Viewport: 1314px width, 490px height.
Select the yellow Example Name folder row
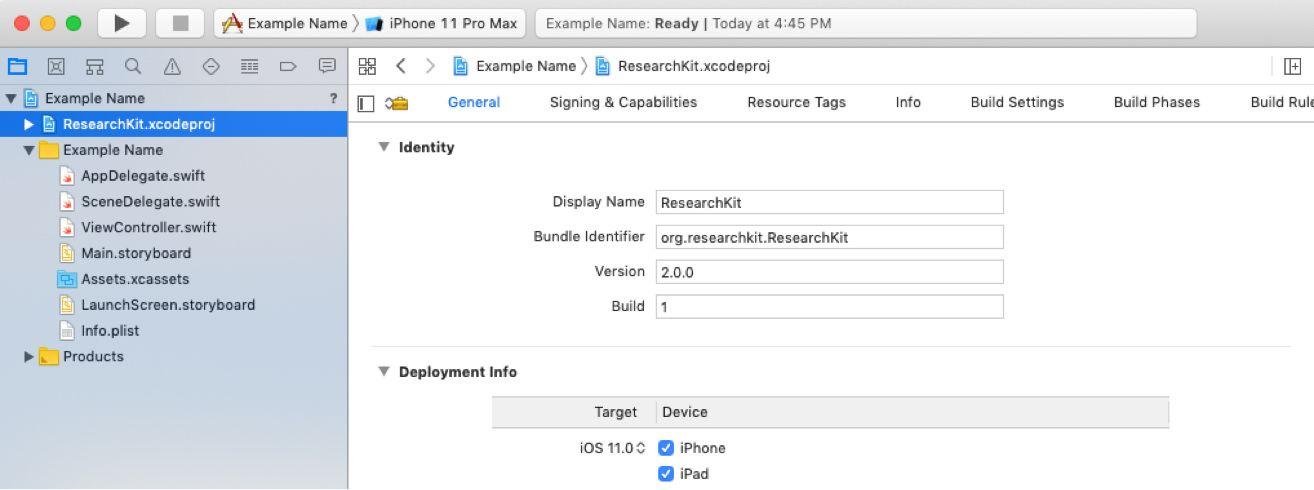point(174,150)
